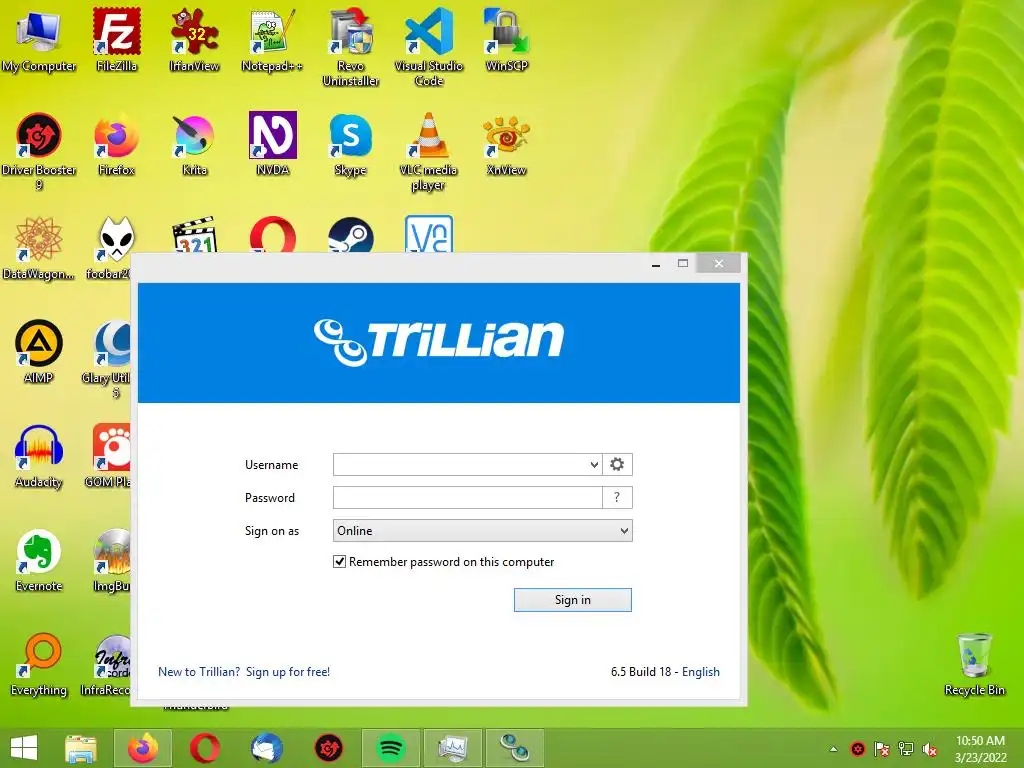Select the Opera desktop icon
Viewport: 1024px width, 768px height.
click(x=272, y=235)
